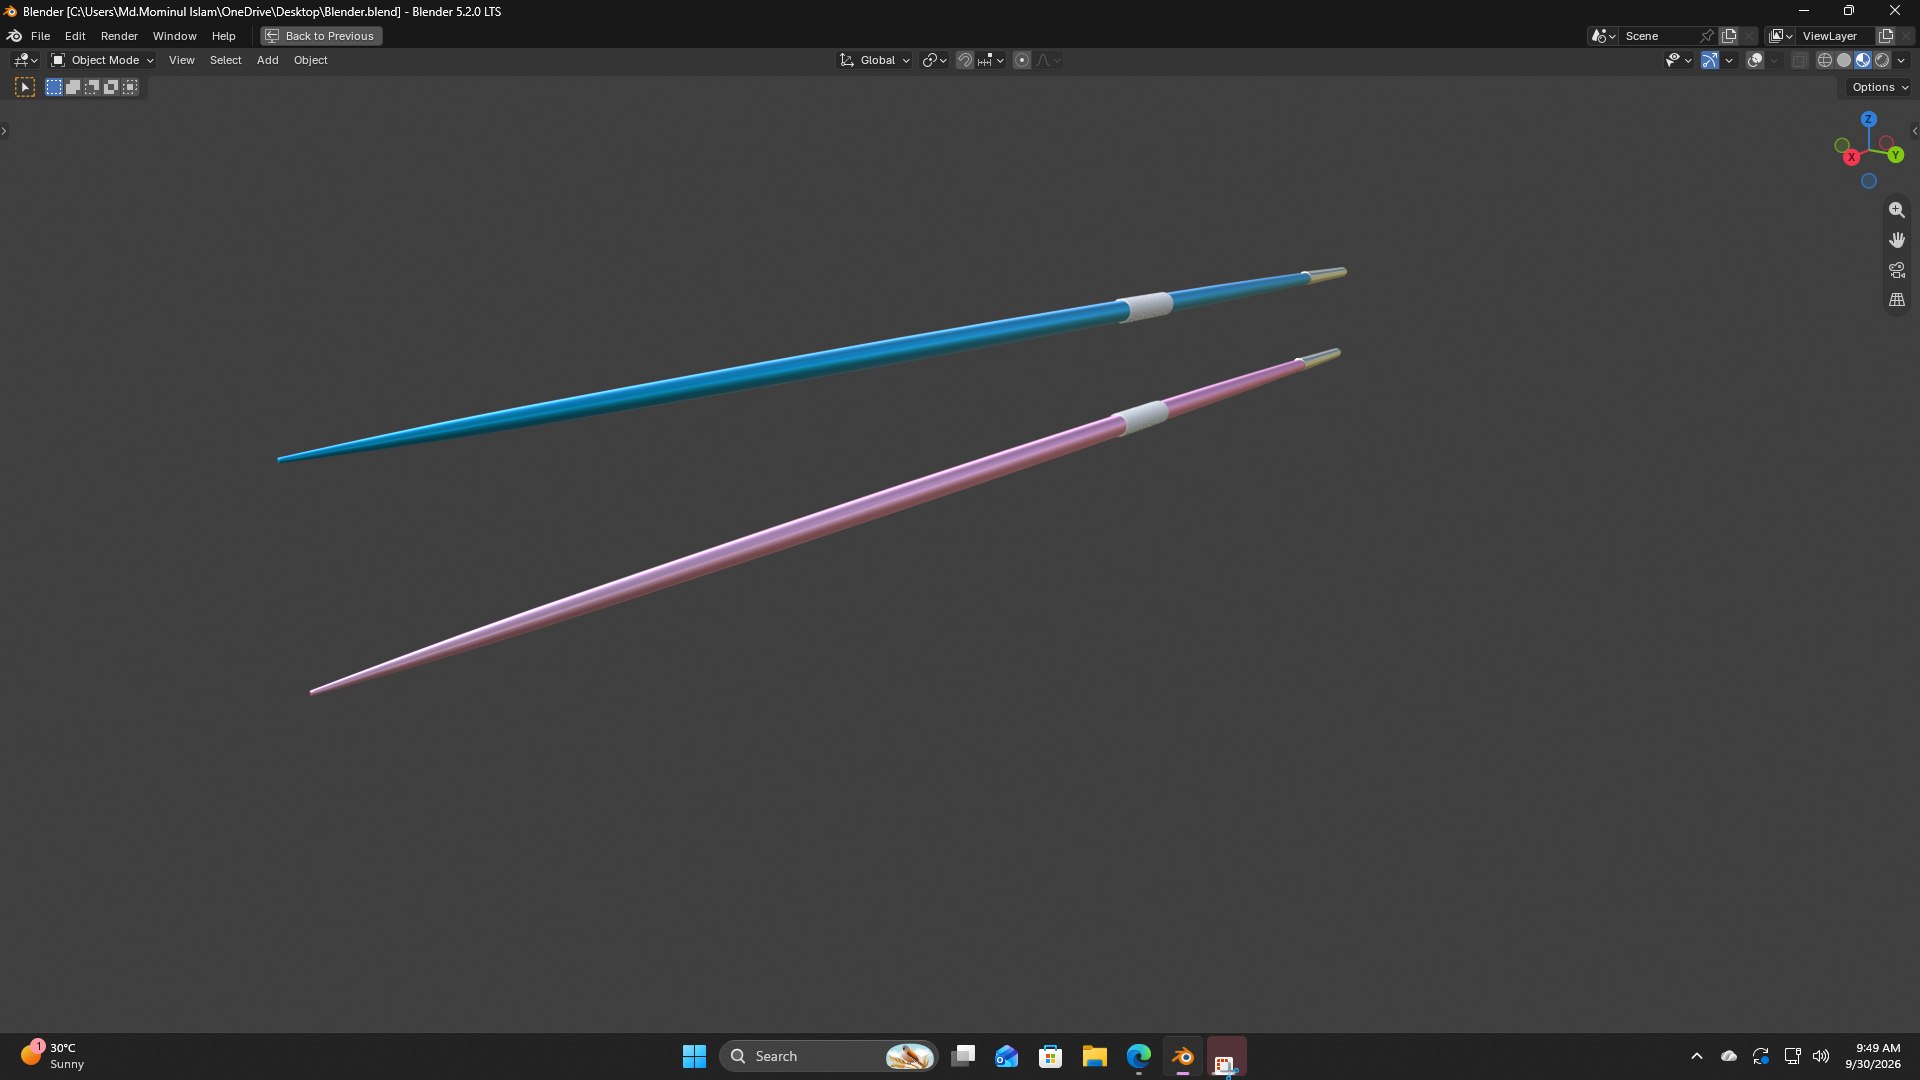Click the red X axis gizmo

pyautogui.click(x=1851, y=157)
